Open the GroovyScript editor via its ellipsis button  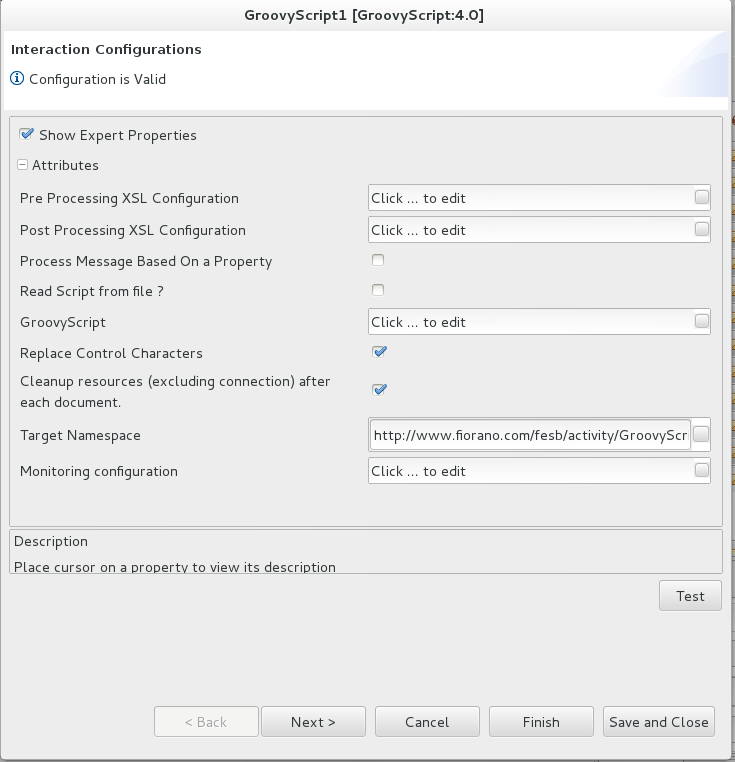coord(701,321)
